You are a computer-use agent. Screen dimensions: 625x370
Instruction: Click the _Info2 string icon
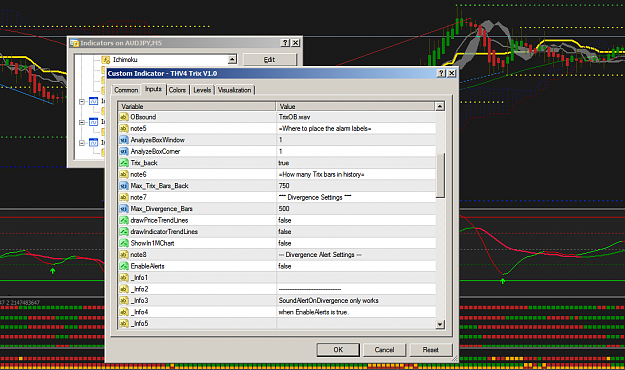click(124, 289)
